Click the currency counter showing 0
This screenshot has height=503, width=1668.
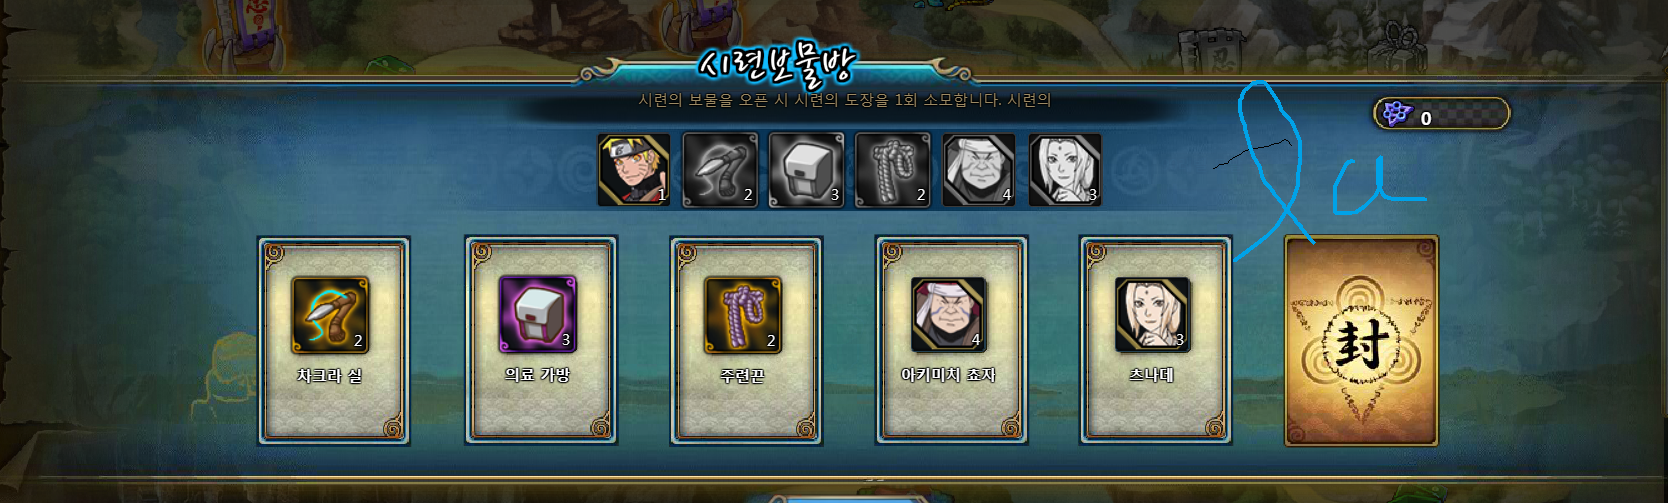pyautogui.click(x=1441, y=114)
